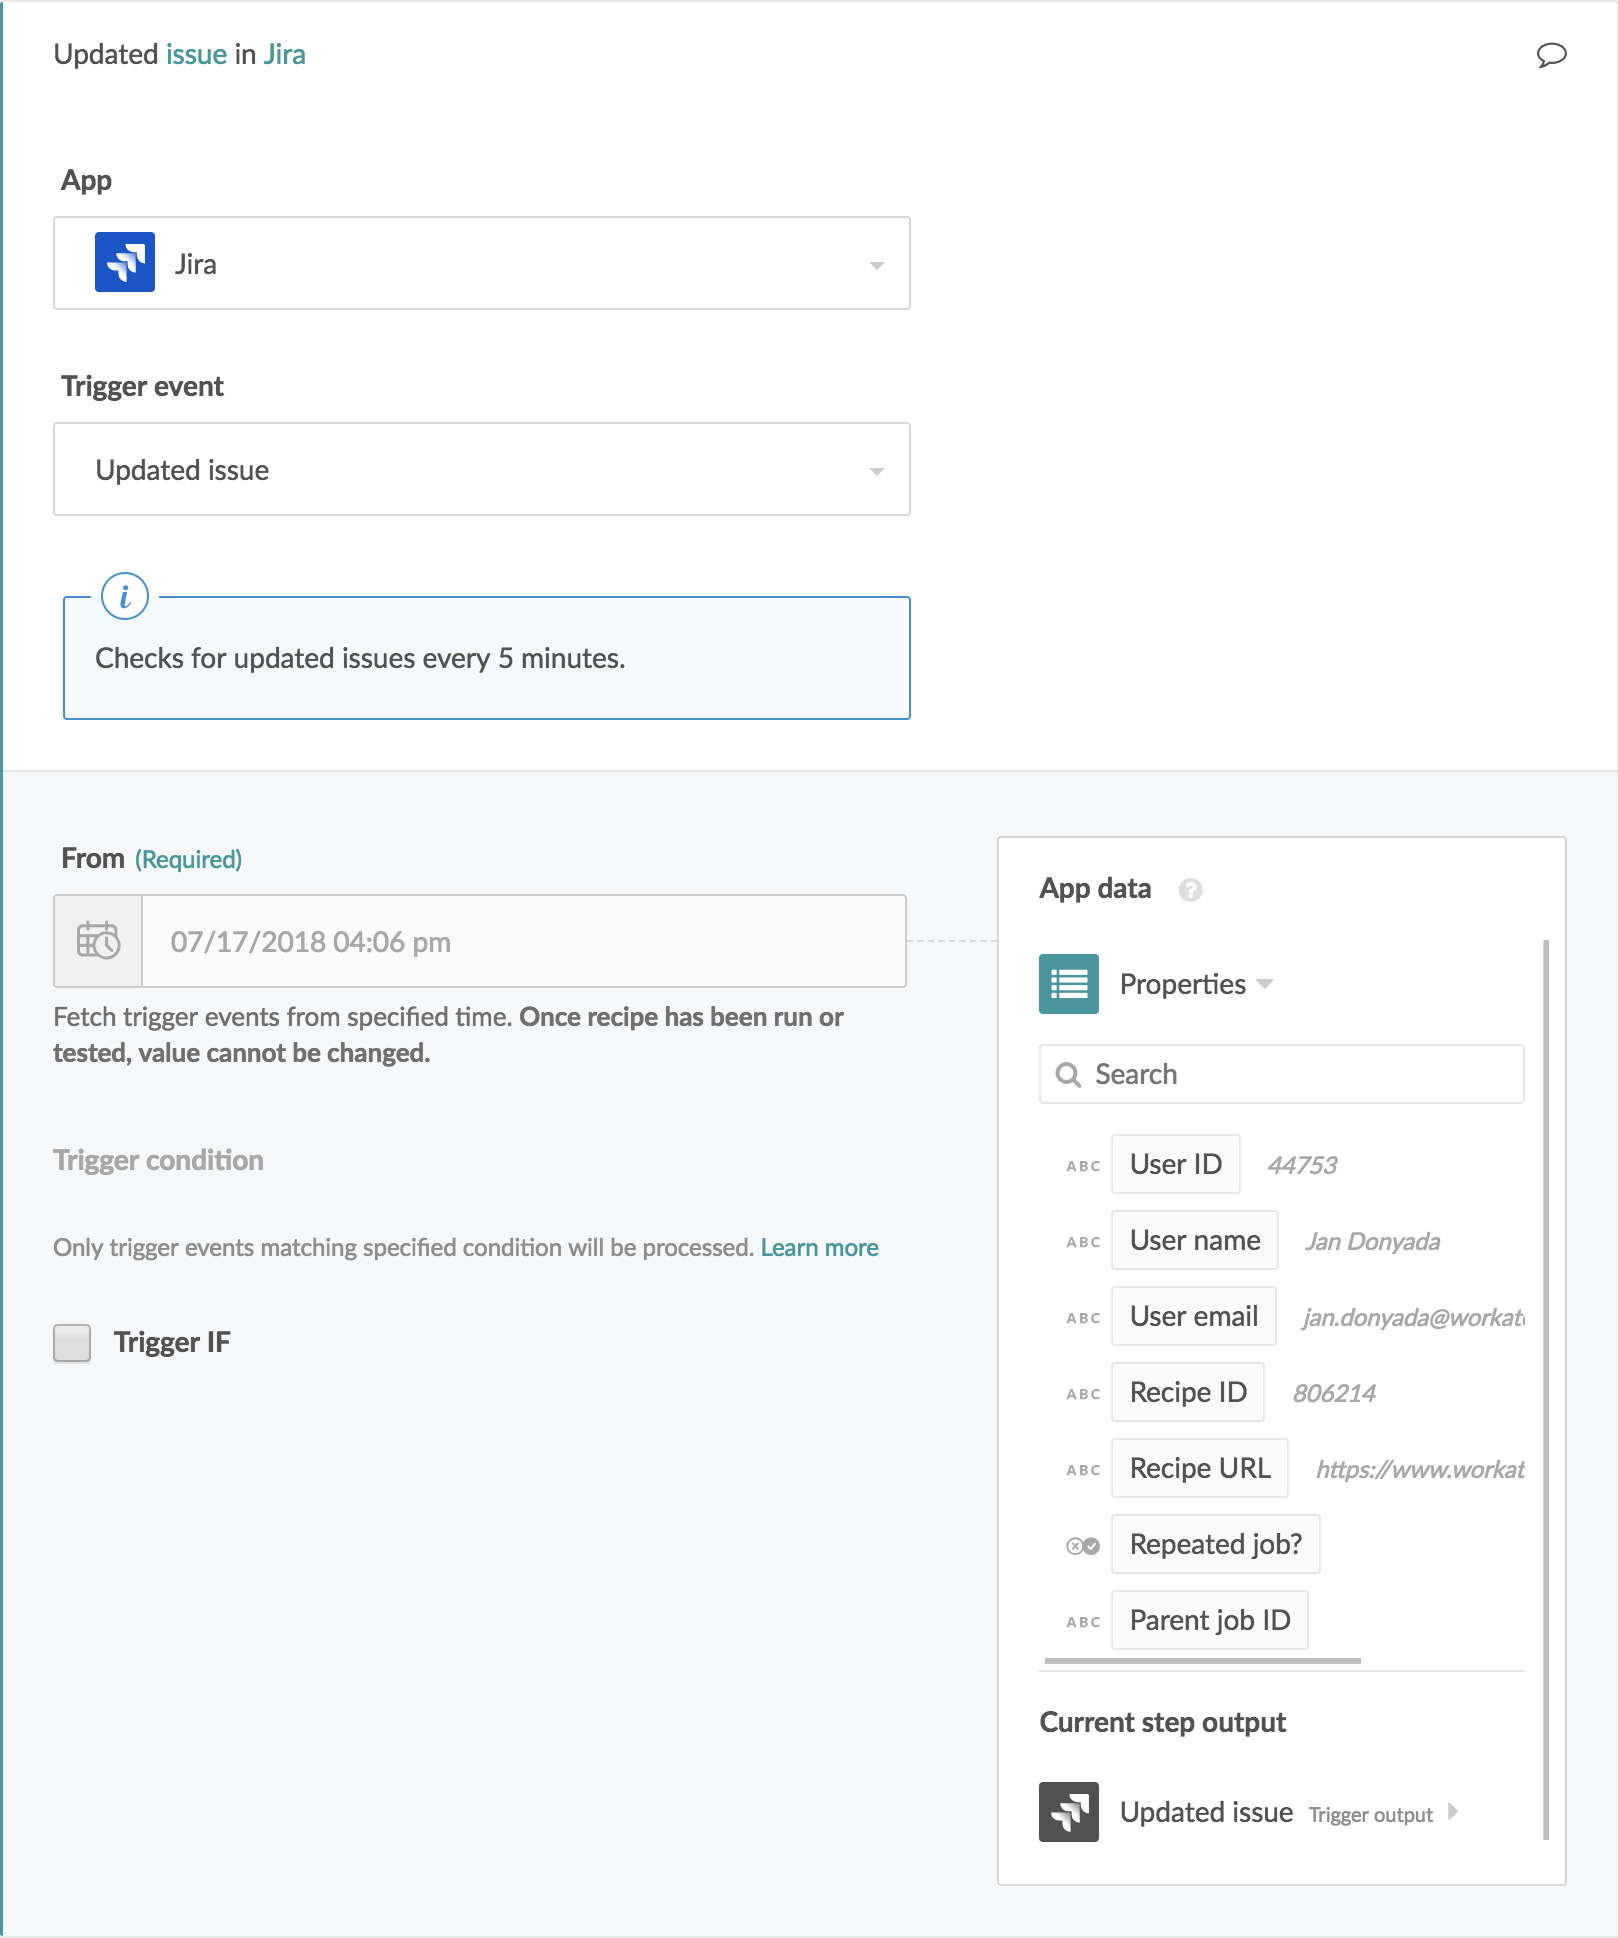Image resolution: width=1618 pixels, height=1938 pixels.
Task: Click the search magnifier icon
Action: point(1068,1075)
